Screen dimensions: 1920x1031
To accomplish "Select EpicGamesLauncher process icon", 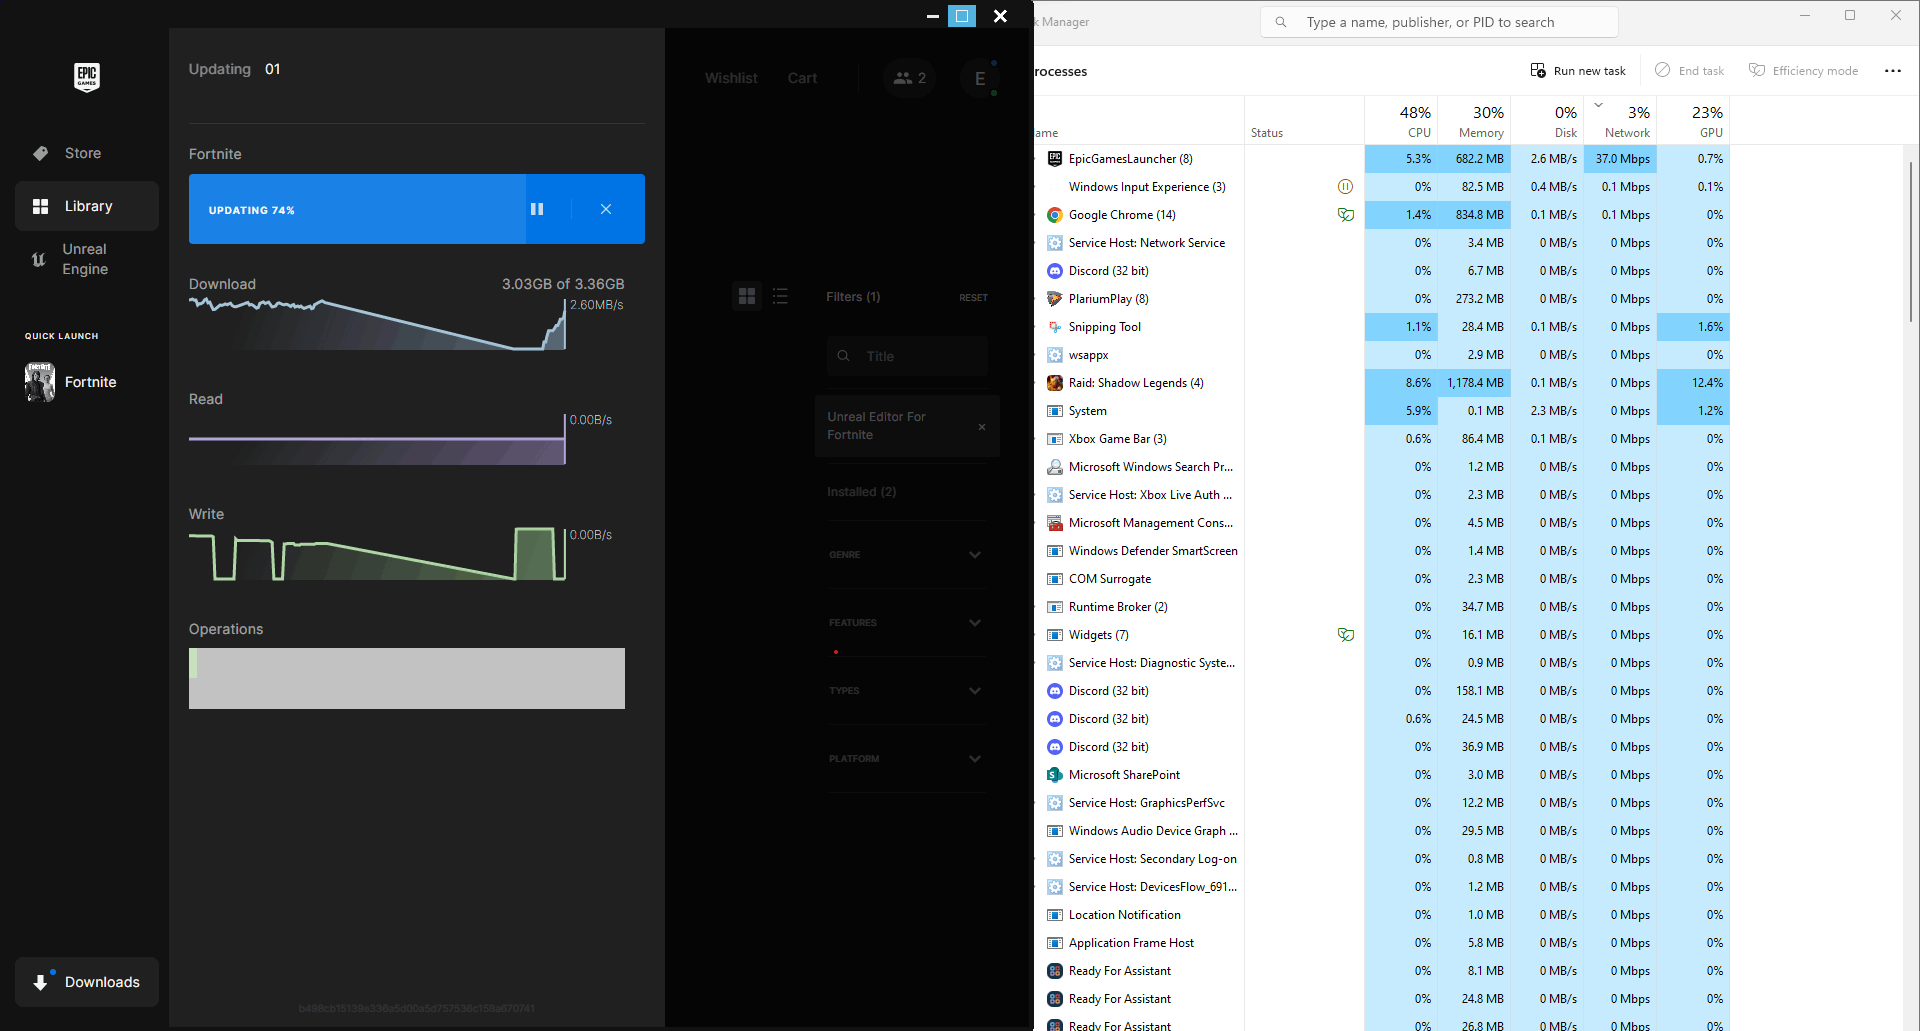I will [1054, 159].
